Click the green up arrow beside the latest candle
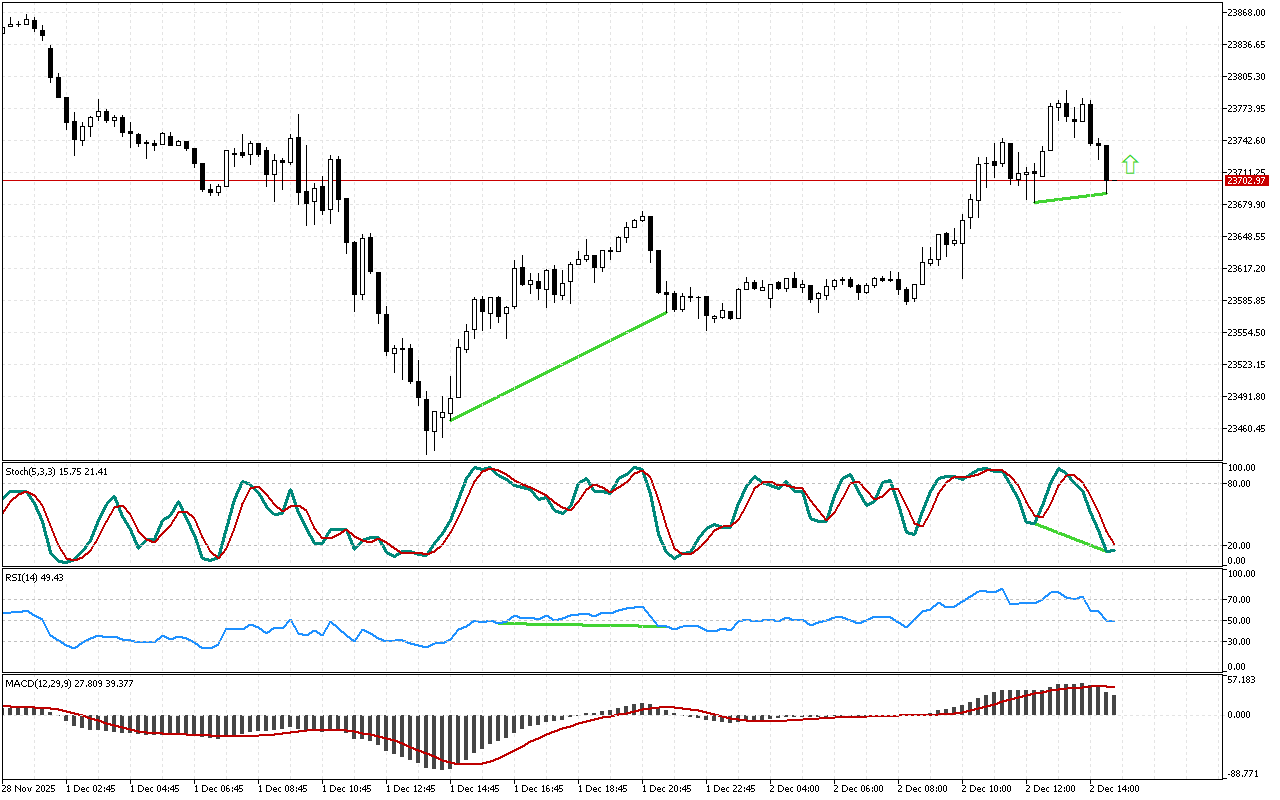Screen dimensions: 1280x800 click(1130, 165)
